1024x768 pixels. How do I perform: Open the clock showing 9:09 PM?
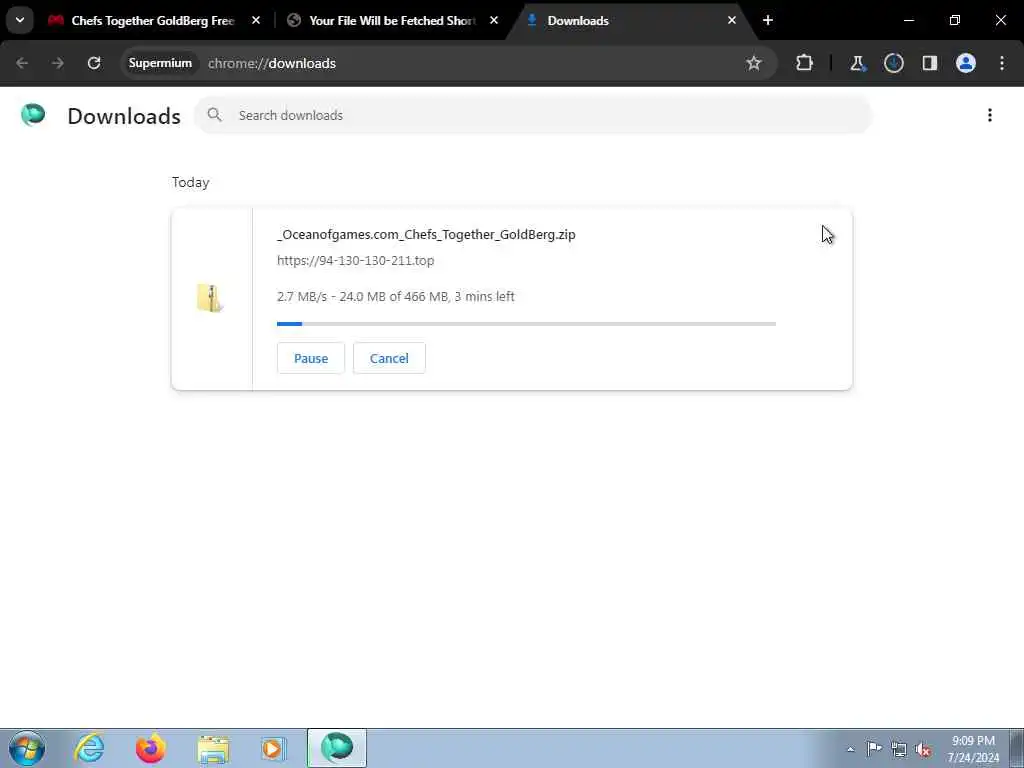(973, 749)
